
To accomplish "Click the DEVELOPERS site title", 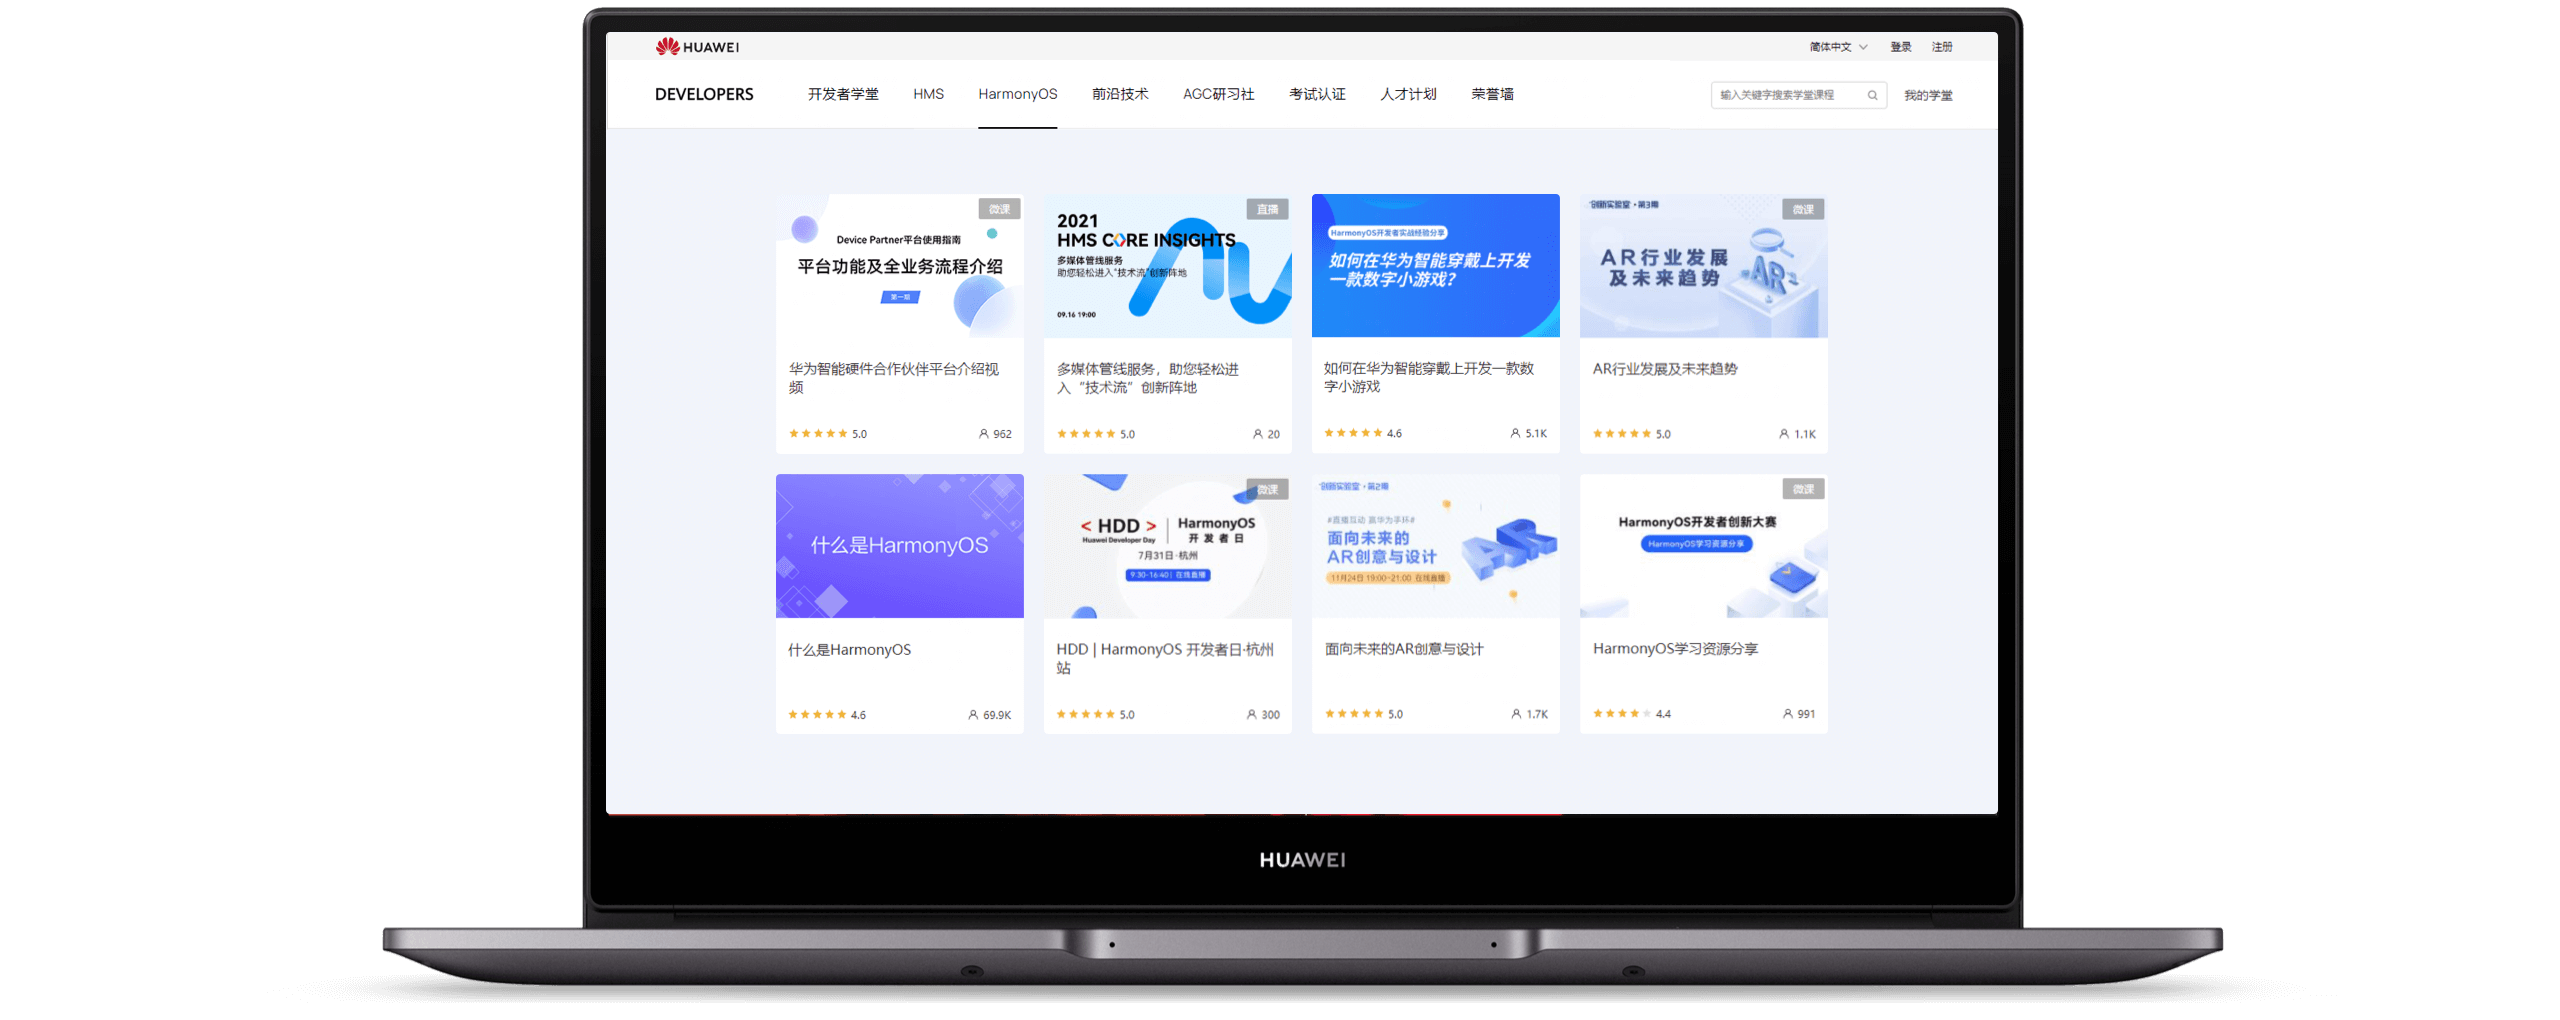I will click(704, 94).
